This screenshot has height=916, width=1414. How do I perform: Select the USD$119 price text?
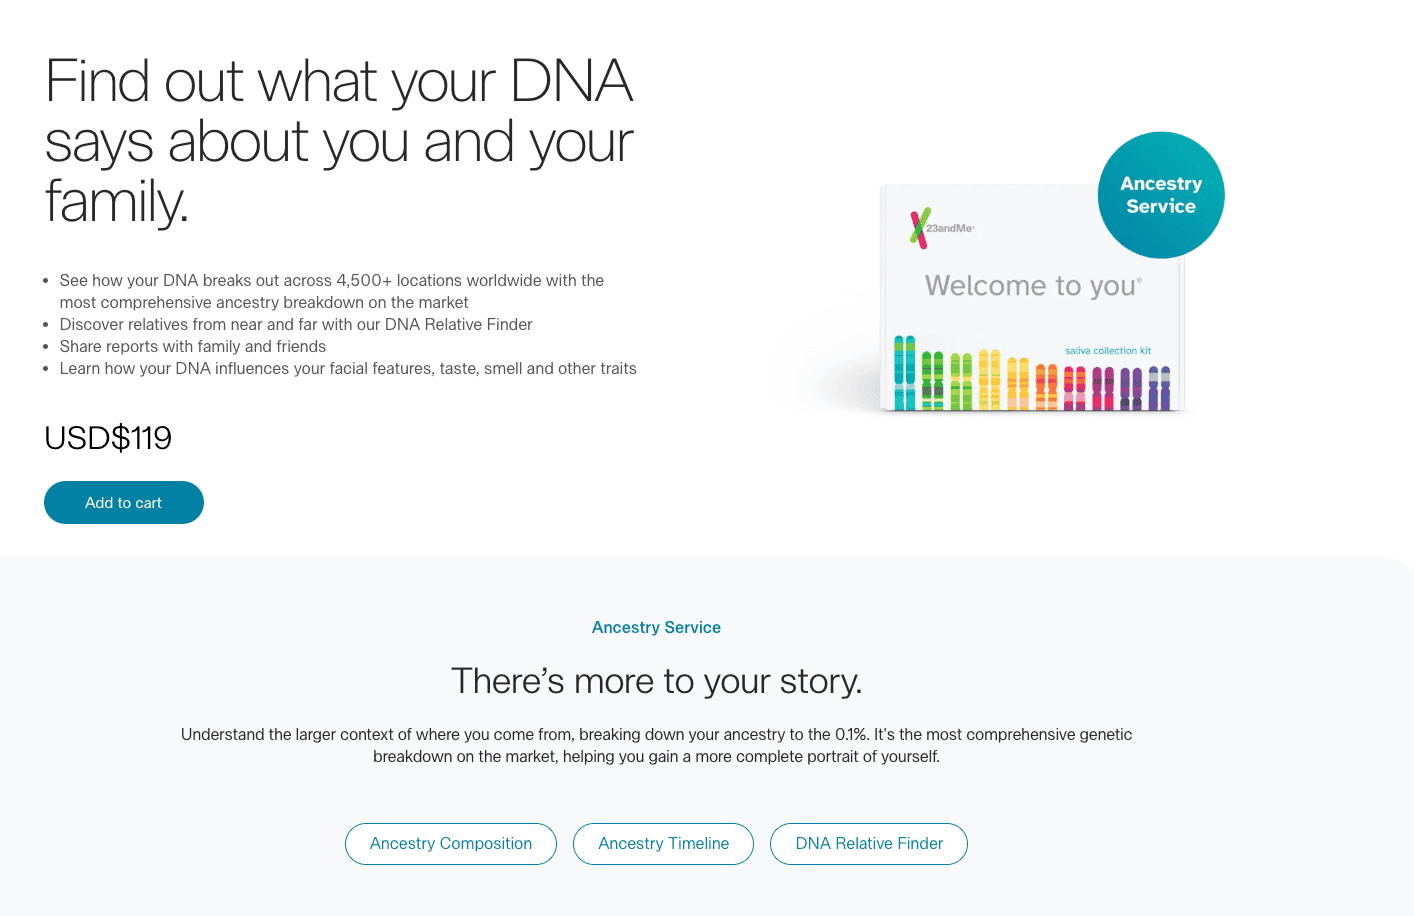pos(107,437)
